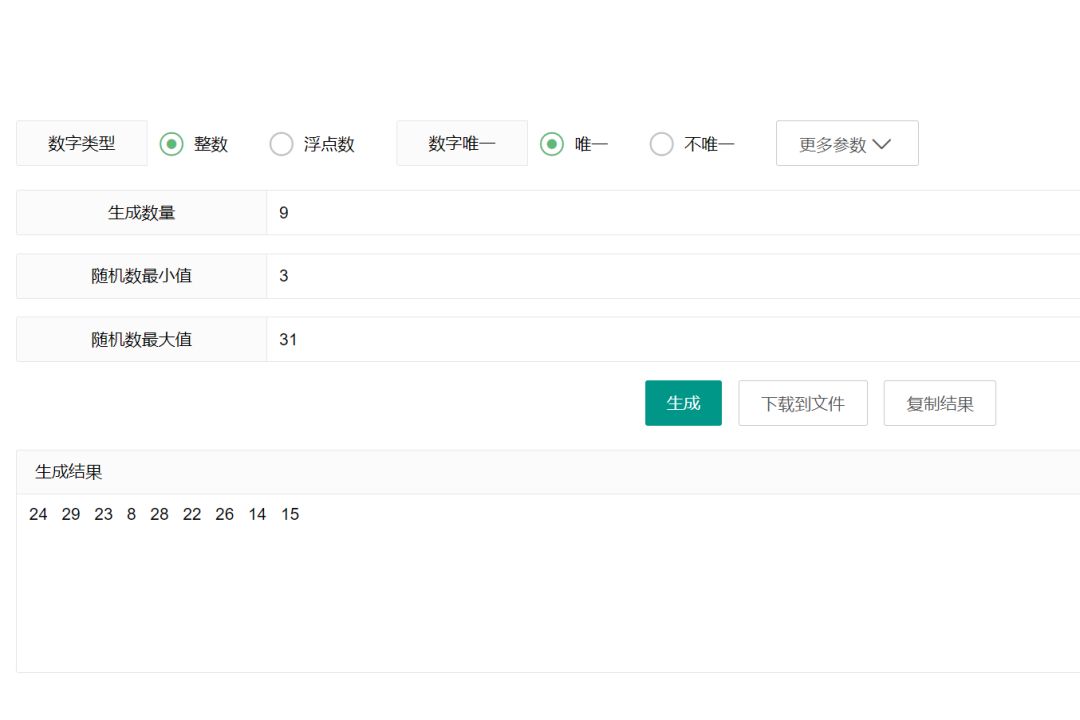
Task: Click the 生成结果 heading
Action: (69, 472)
